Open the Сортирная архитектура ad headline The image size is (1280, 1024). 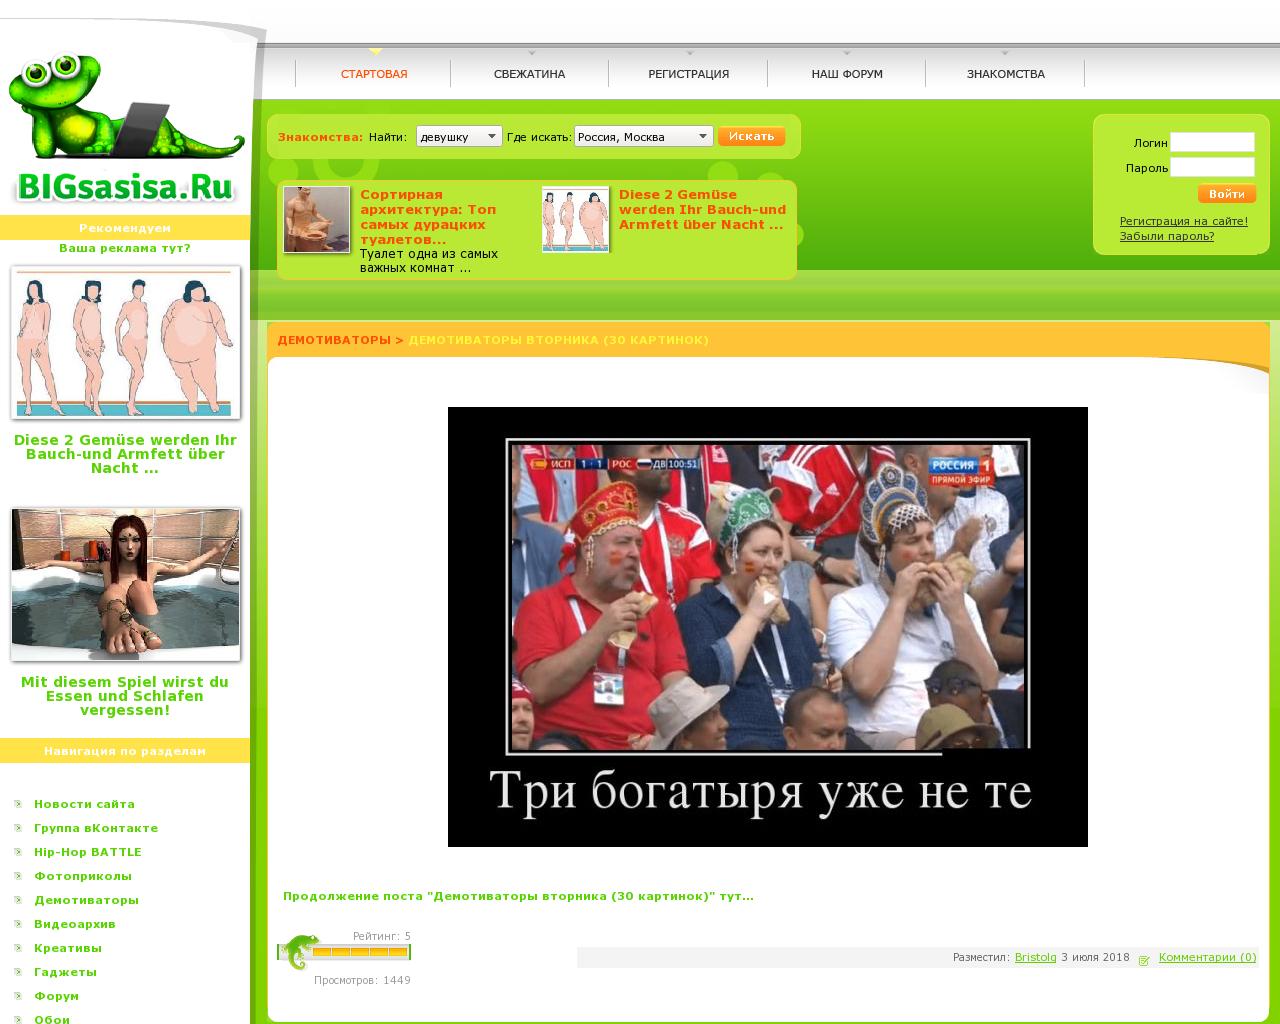pyautogui.click(x=428, y=217)
